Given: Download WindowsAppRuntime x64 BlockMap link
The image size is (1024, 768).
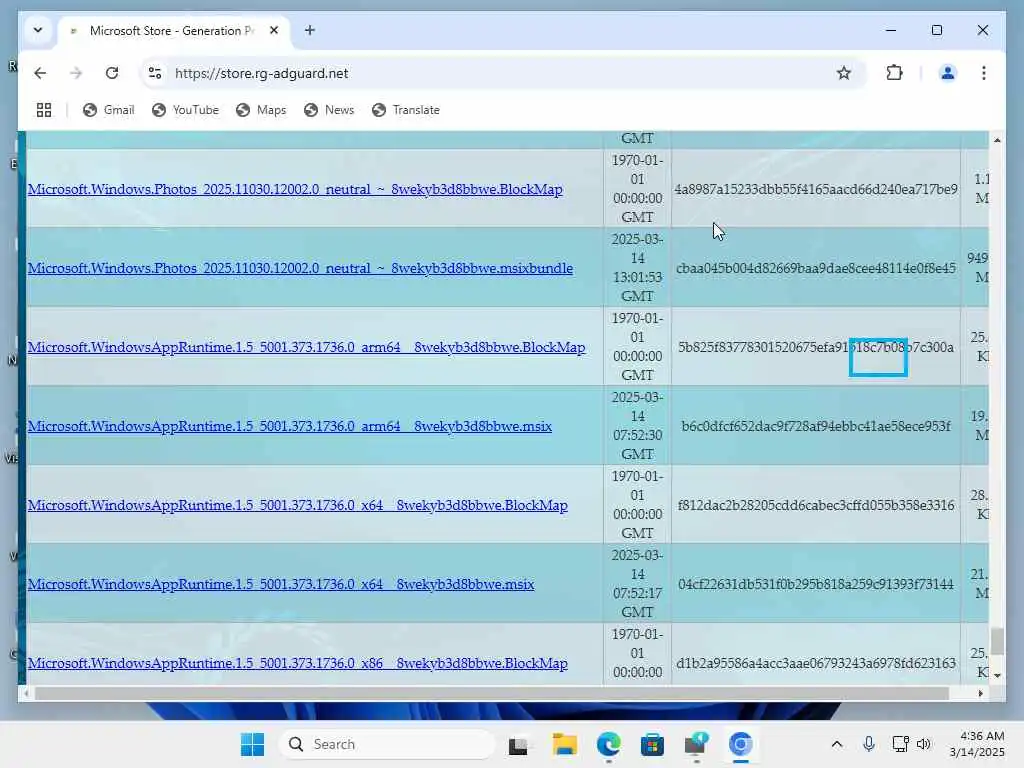Looking at the screenshot, I should coord(298,505).
